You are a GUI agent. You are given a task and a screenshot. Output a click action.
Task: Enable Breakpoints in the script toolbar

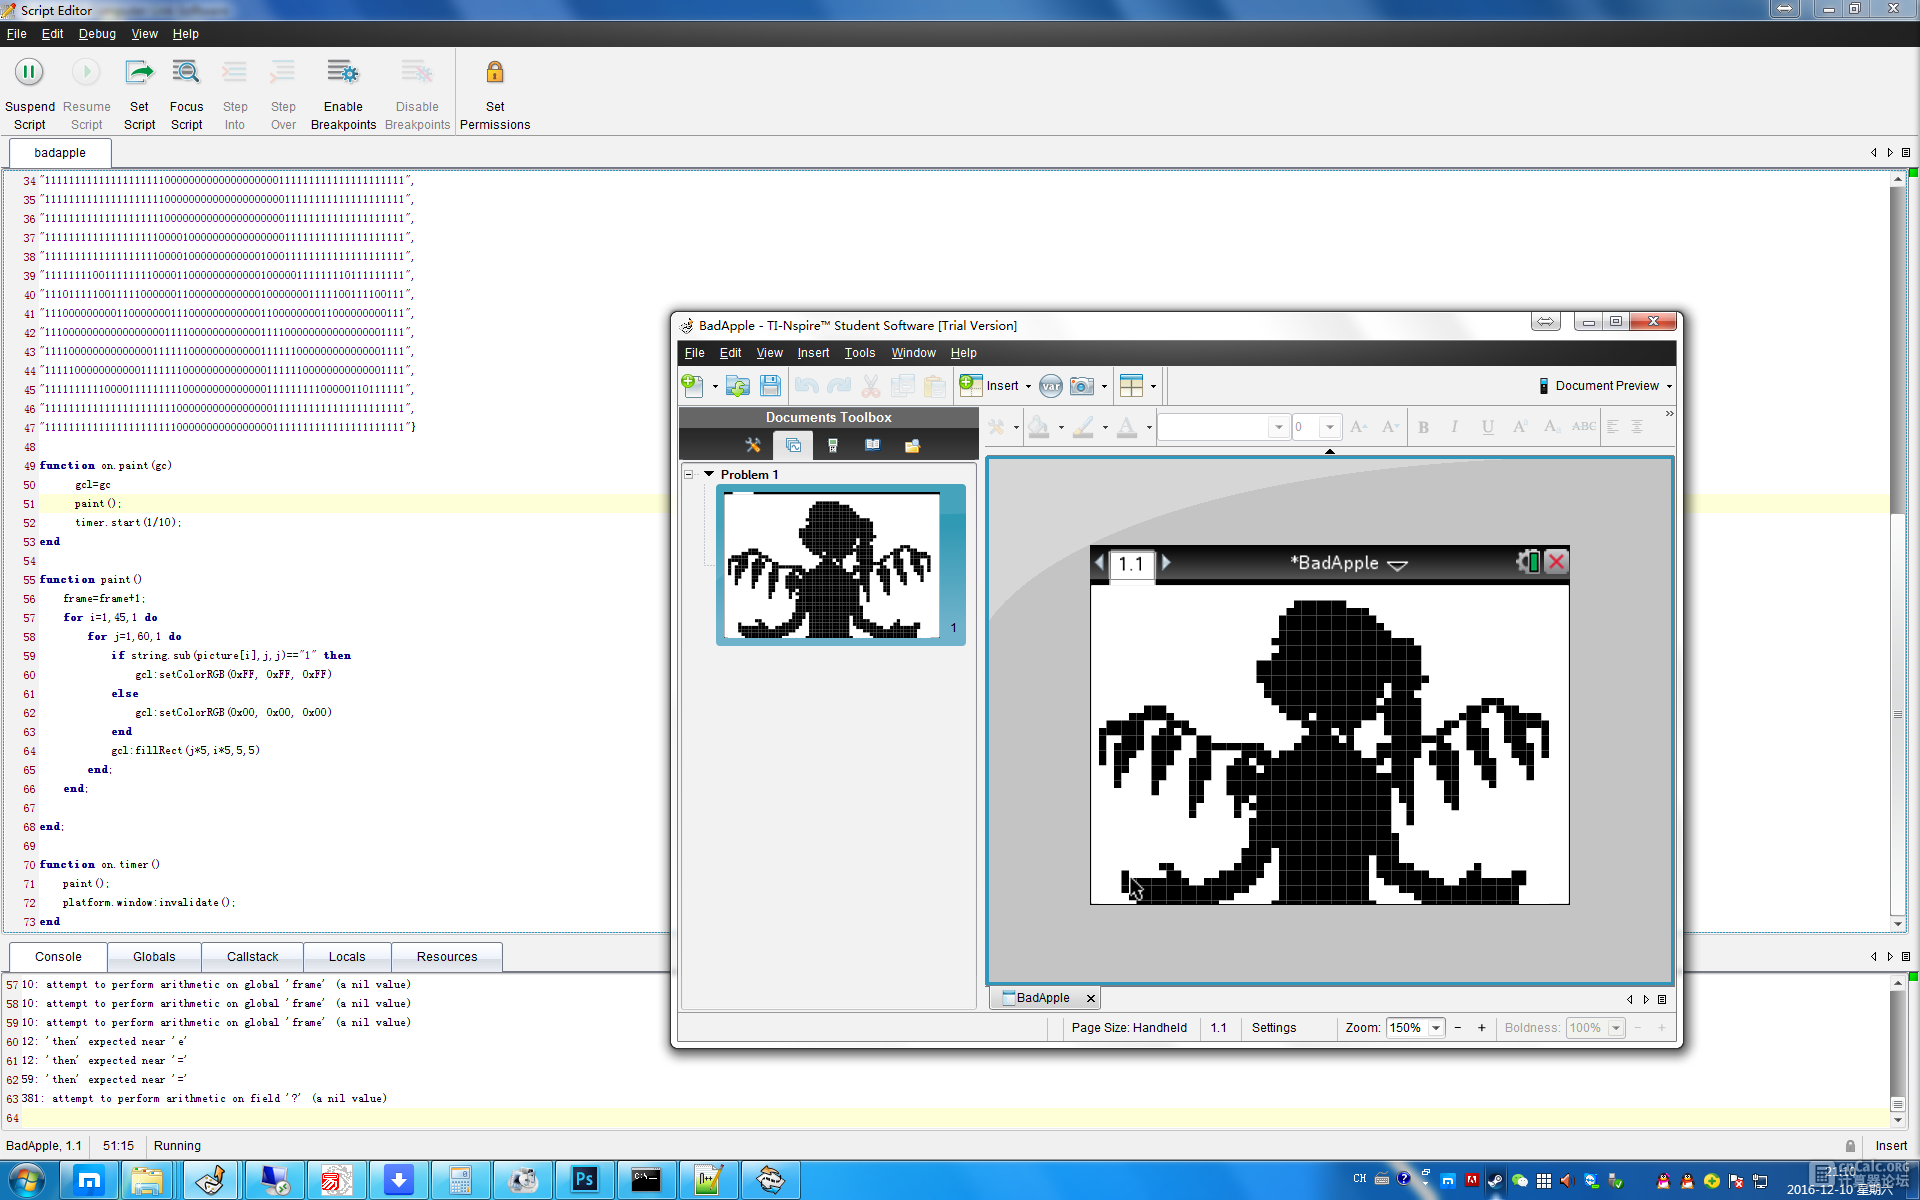click(343, 94)
